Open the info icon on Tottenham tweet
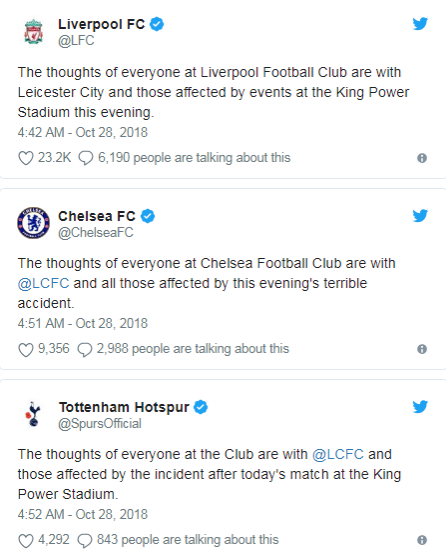Image resolution: width=446 pixels, height=556 pixels. tap(422, 540)
